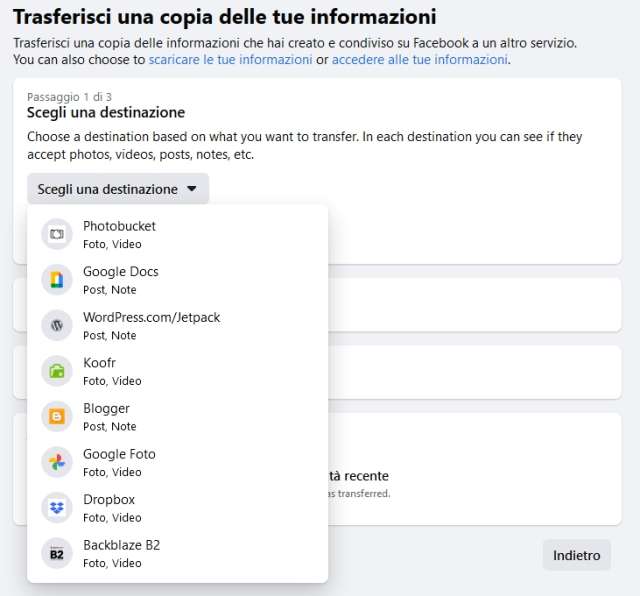Open the scaricare le tue informazioni link

[x=230, y=60]
